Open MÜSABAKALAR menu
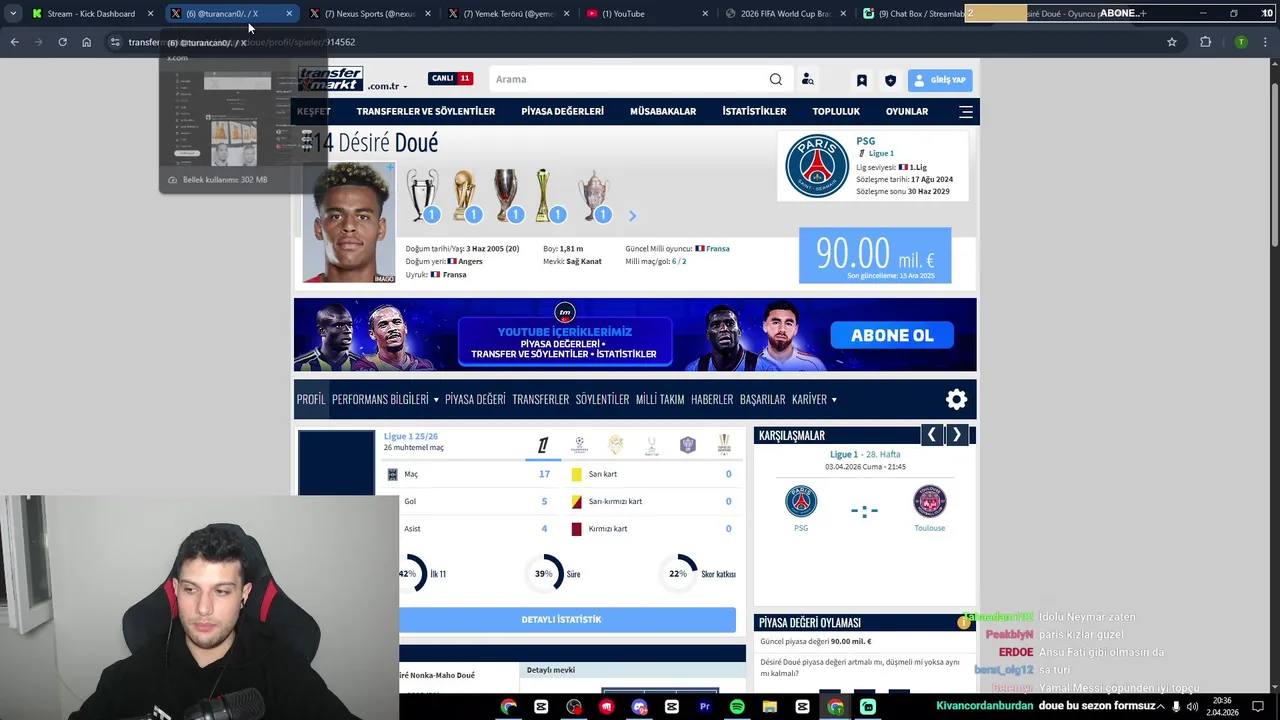This screenshot has height=720, width=1280. click(x=663, y=111)
